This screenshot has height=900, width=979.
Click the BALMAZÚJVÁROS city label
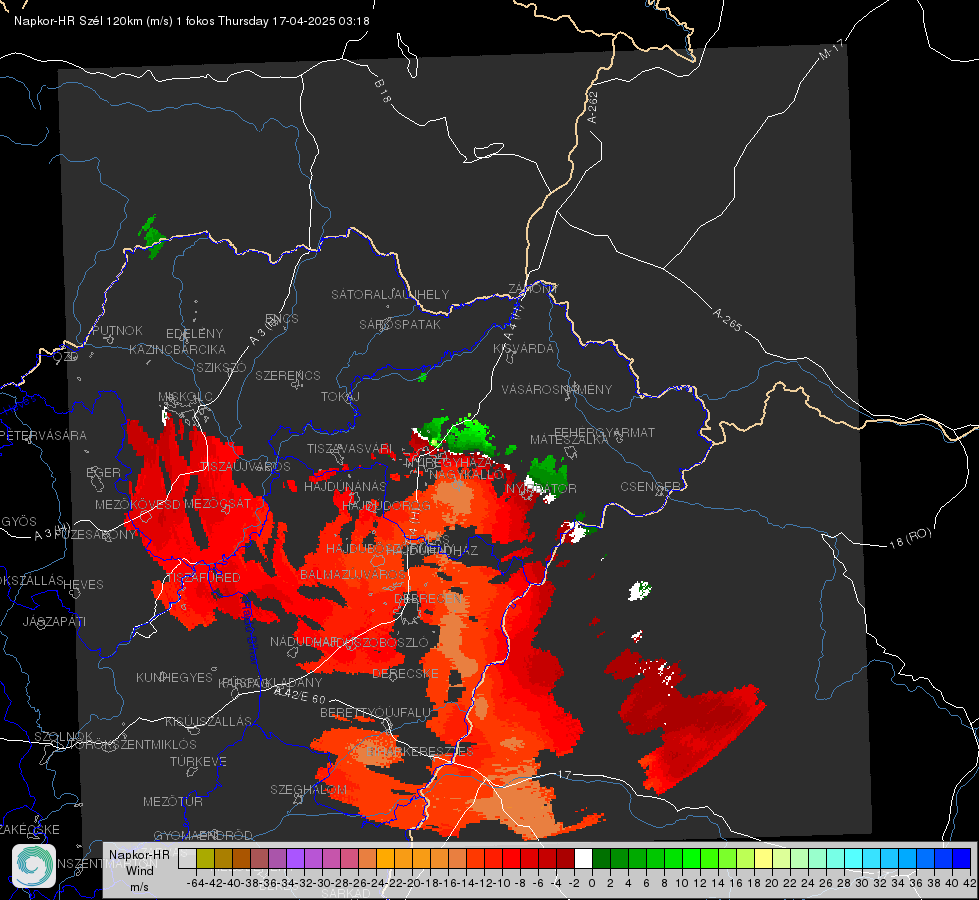pos(353,575)
